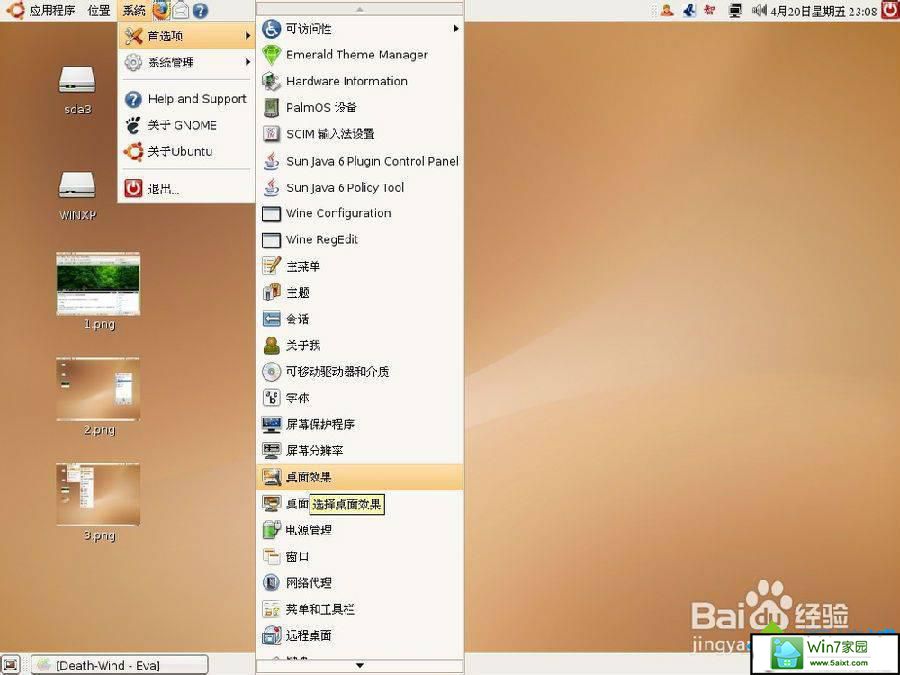Open 关于我 personal info entry
Viewport: 900px width, 675px height.
pos(360,346)
